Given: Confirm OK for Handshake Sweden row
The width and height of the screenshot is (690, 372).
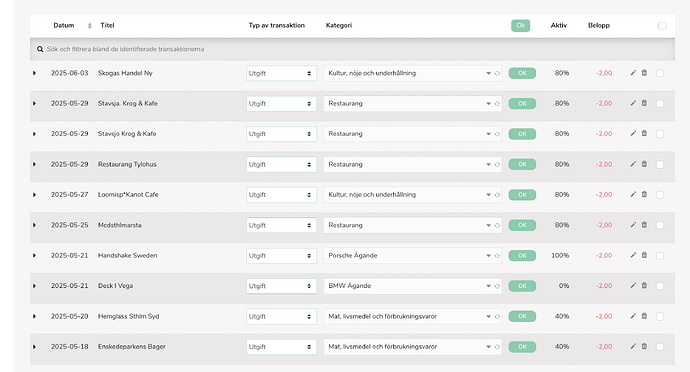Looking at the screenshot, I should tap(522, 255).
